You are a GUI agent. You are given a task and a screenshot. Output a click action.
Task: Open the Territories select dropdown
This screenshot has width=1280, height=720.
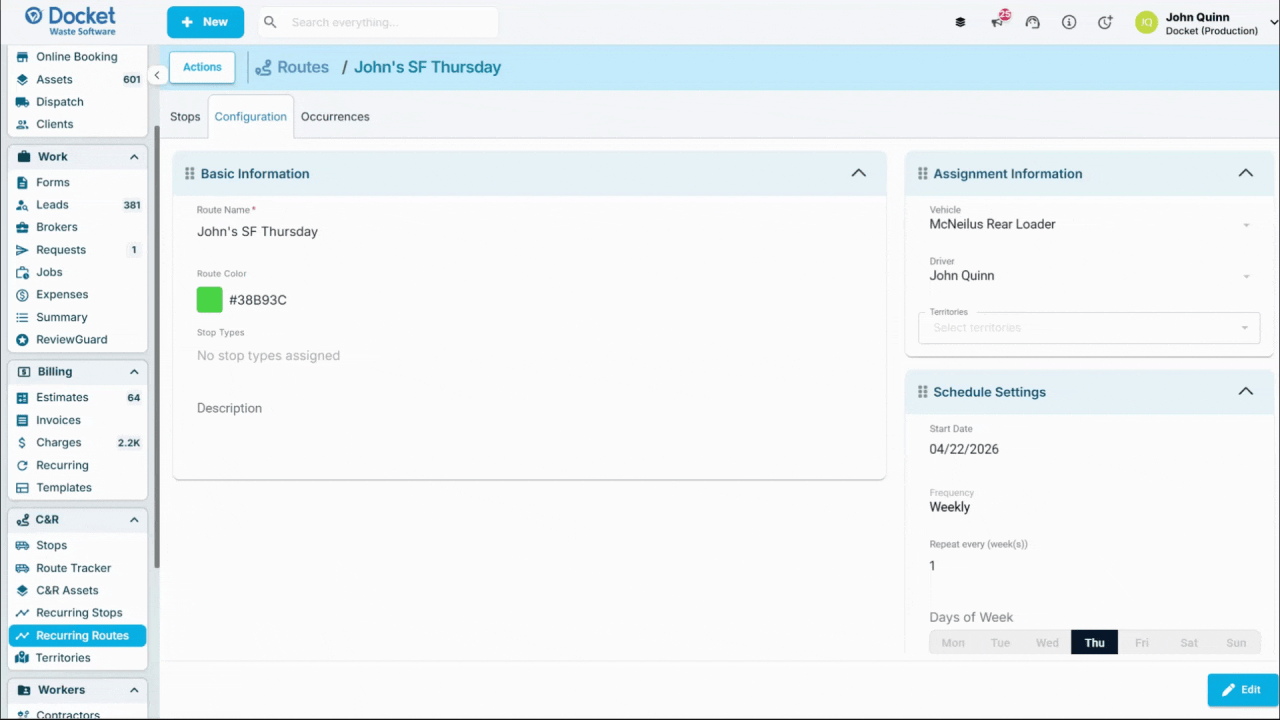[1089, 327]
